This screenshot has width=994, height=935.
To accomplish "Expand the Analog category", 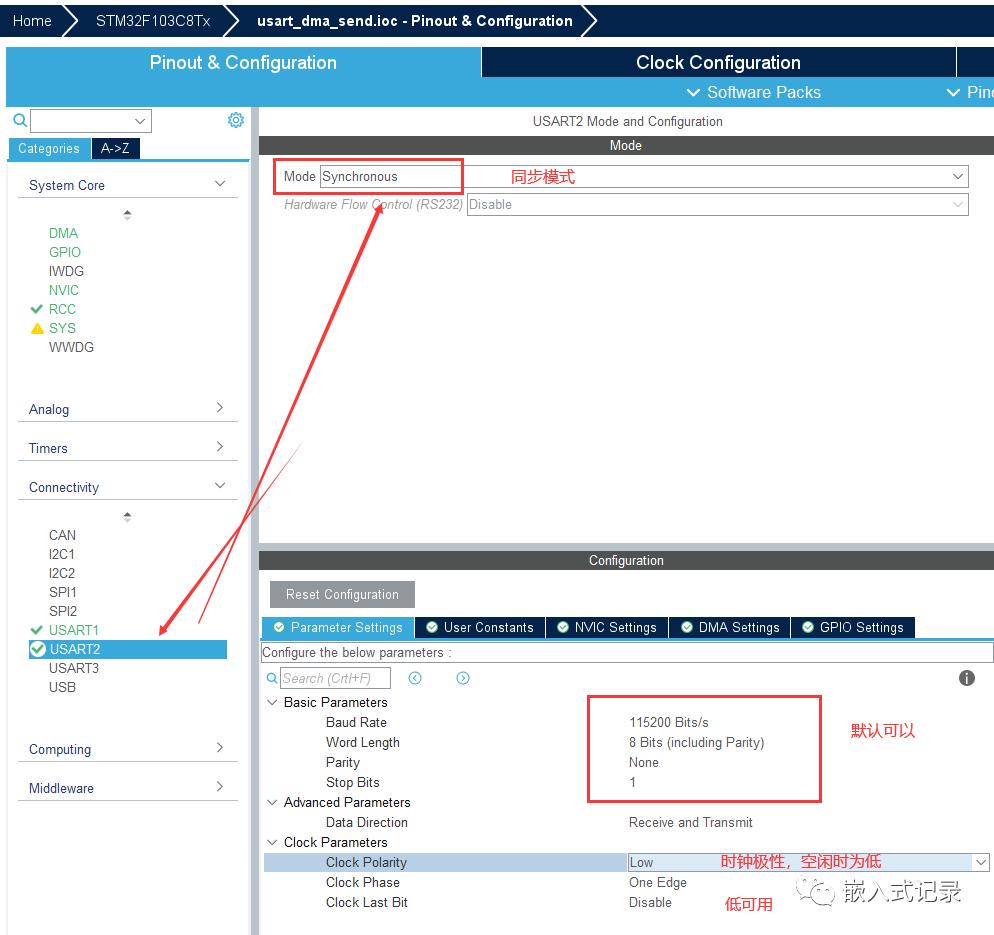I will [x=220, y=408].
